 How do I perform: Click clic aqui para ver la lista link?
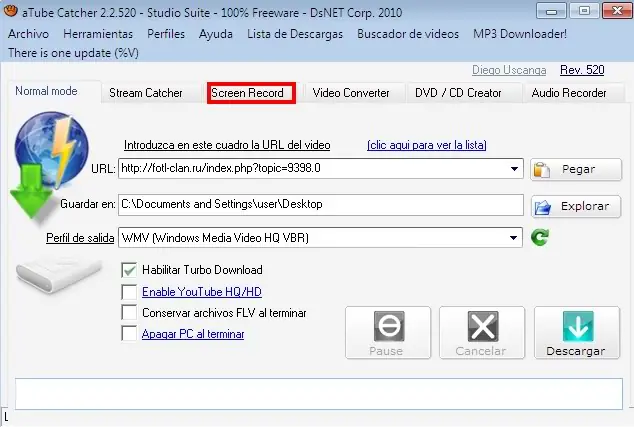pos(427,145)
